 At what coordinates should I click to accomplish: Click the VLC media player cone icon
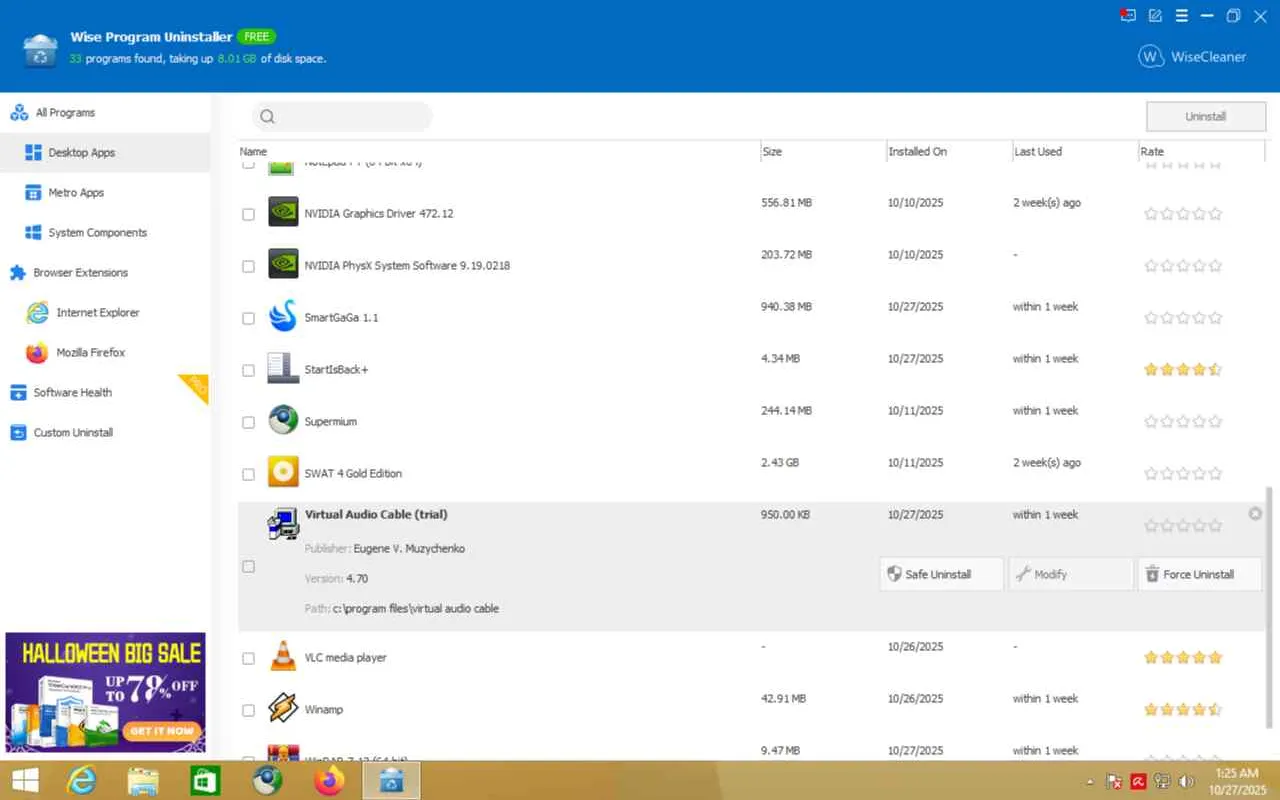[283, 656]
